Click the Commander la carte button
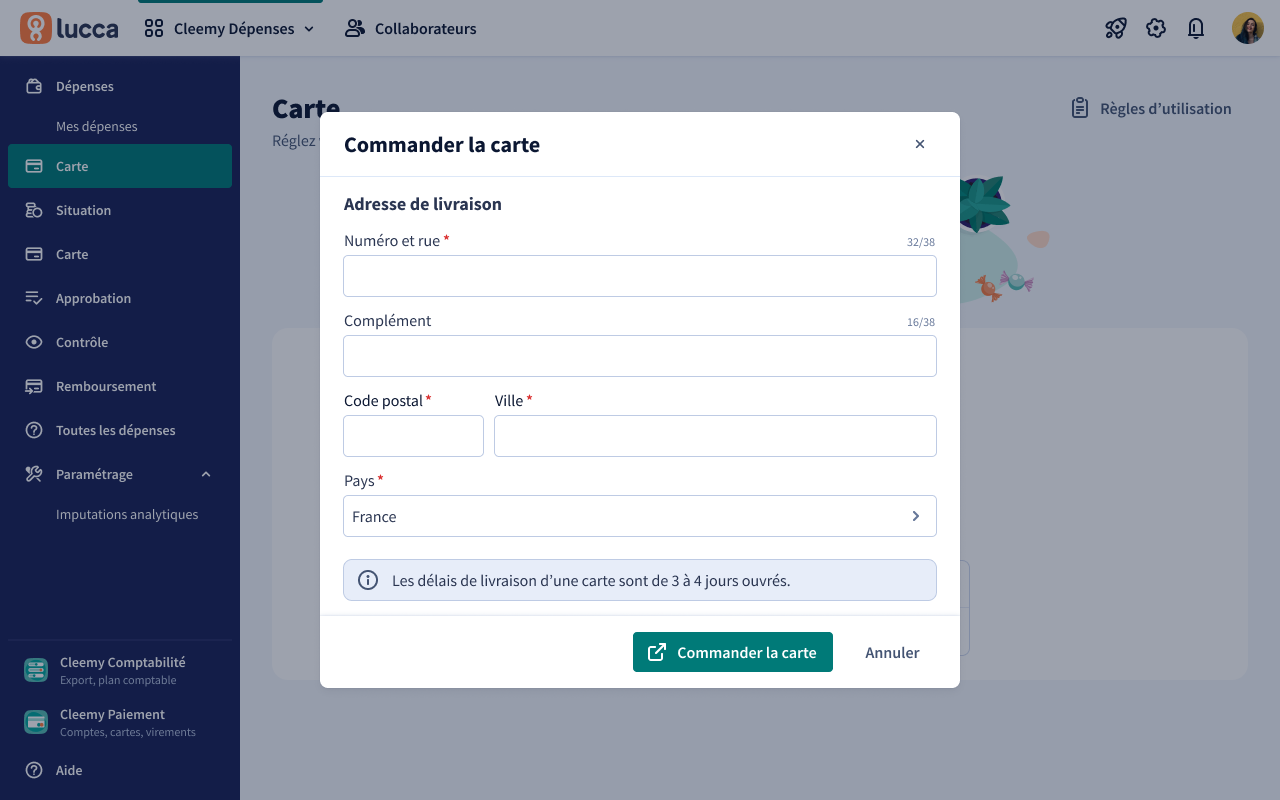This screenshot has width=1280, height=800. pos(733,652)
